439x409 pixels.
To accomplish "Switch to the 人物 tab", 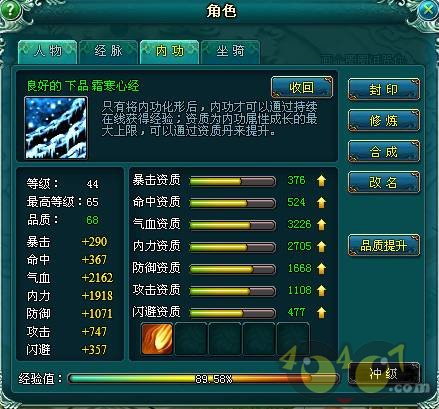I will (x=48, y=52).
